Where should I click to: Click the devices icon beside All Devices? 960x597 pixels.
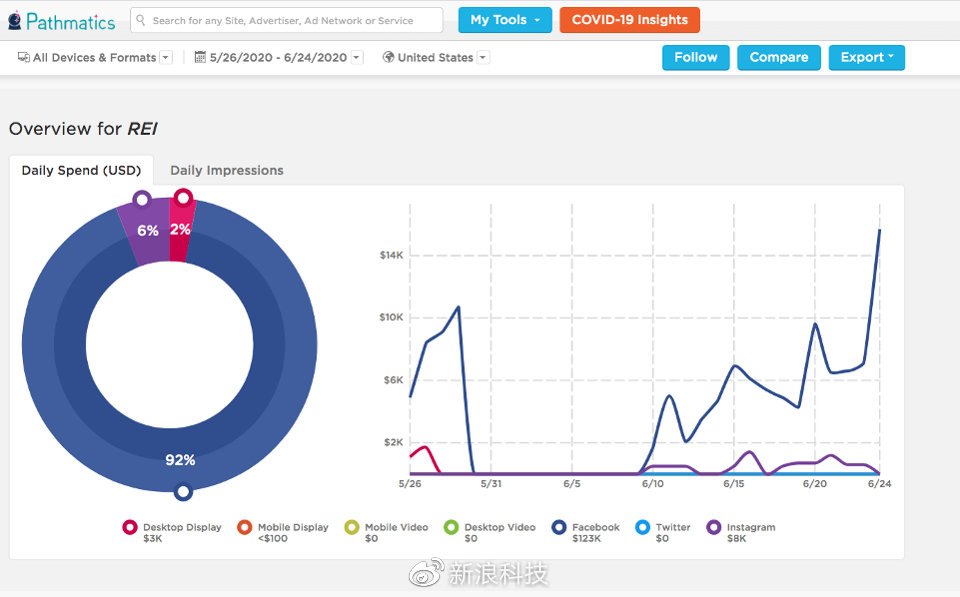pyautogui.click(x=24, y=58)
